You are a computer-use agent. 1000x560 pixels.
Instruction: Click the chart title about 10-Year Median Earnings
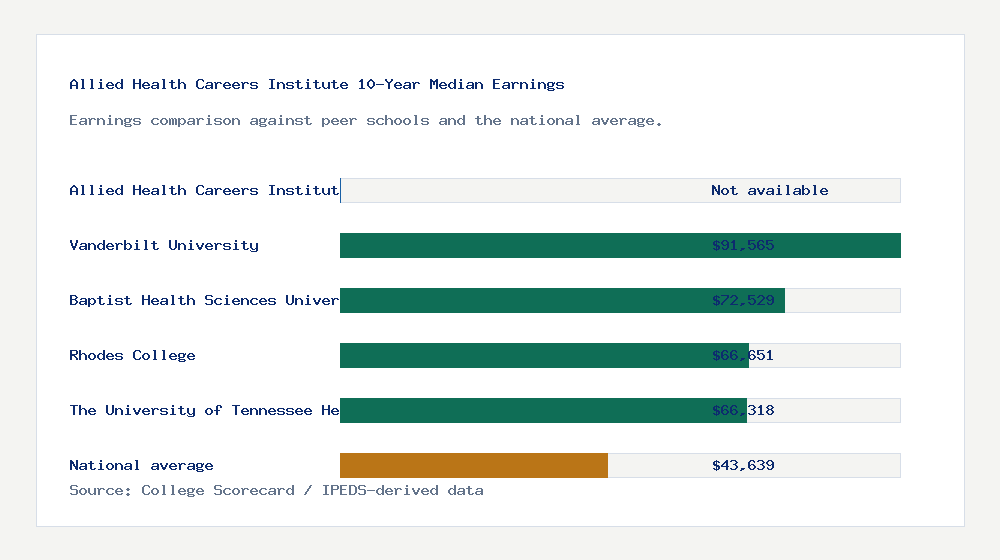tap(316, 84)
